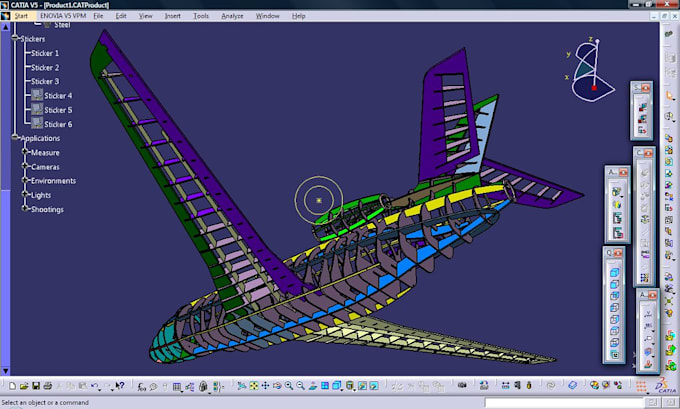
Task: Click the tree scrollbar up arrow
Action: (5, 27)
